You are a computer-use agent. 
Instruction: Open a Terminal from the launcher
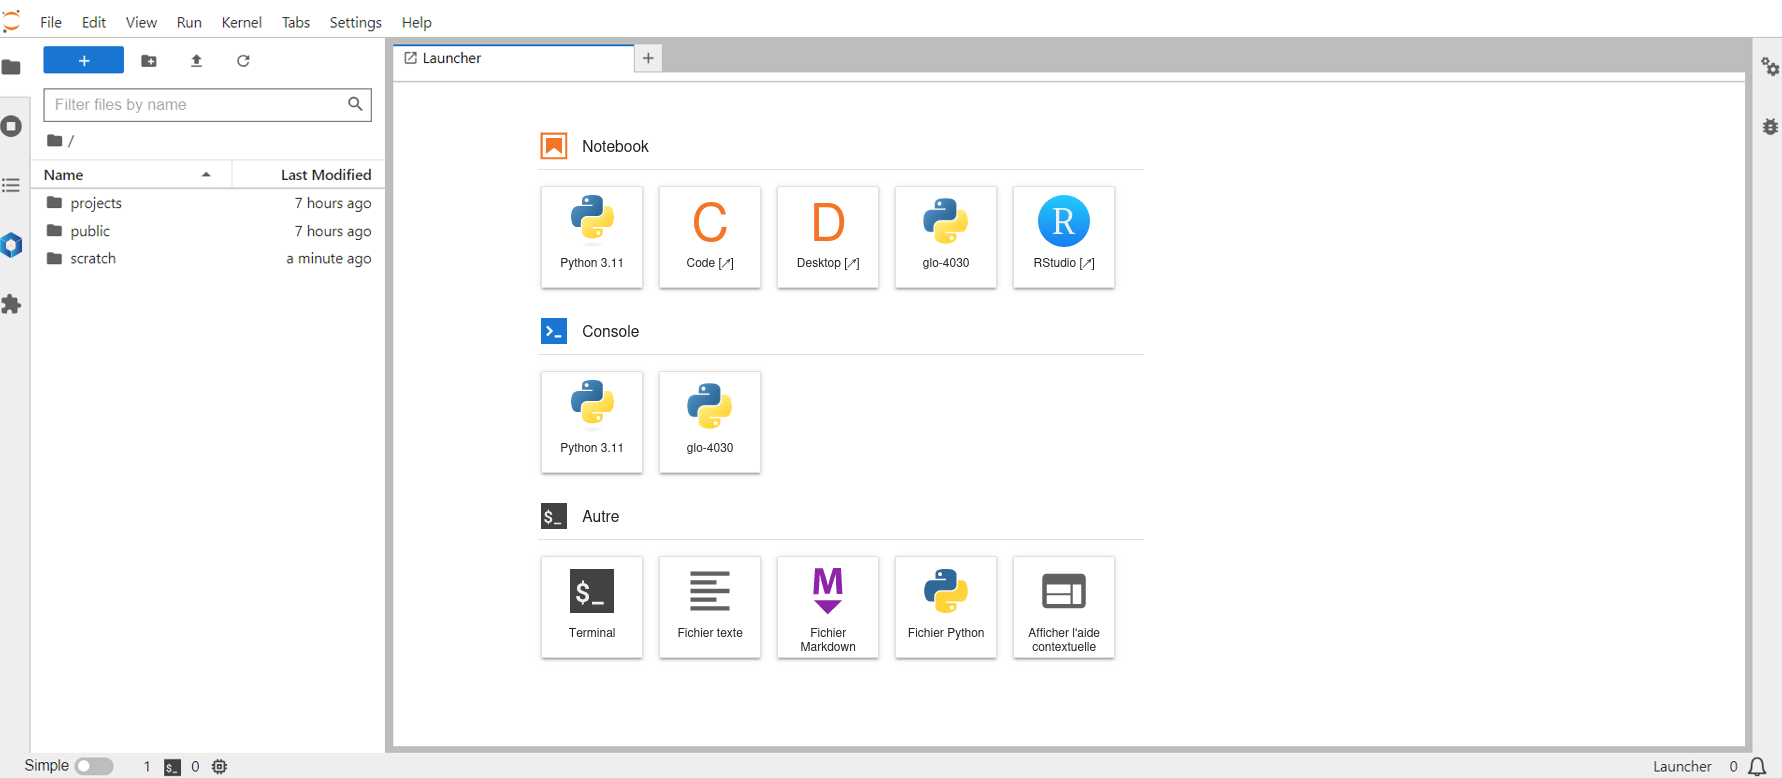[x=591, y=606]
